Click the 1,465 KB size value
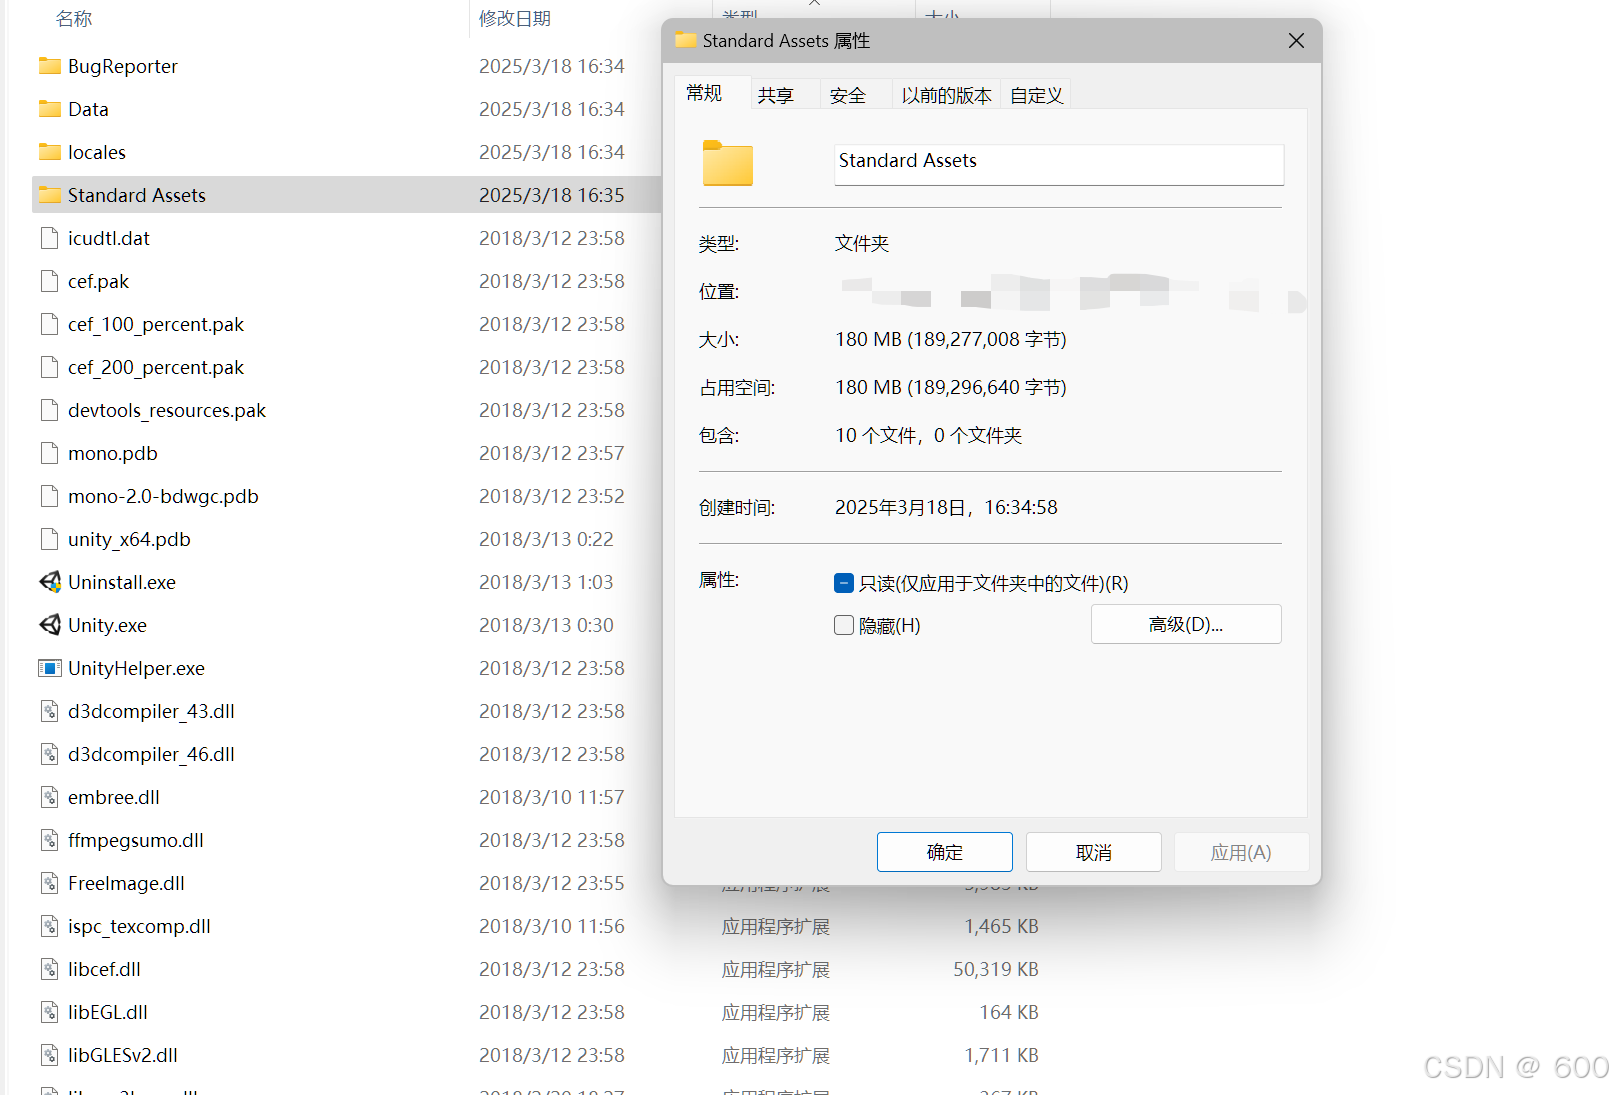This screenshot has width=1613, height=1095. (x=1001, y=926)
